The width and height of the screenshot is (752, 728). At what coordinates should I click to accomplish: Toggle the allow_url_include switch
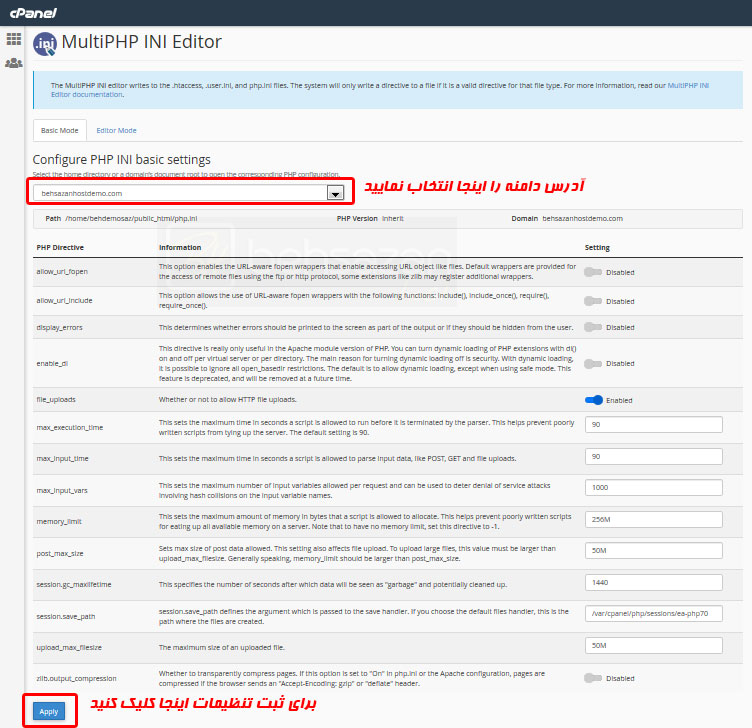tap(593, 301)
